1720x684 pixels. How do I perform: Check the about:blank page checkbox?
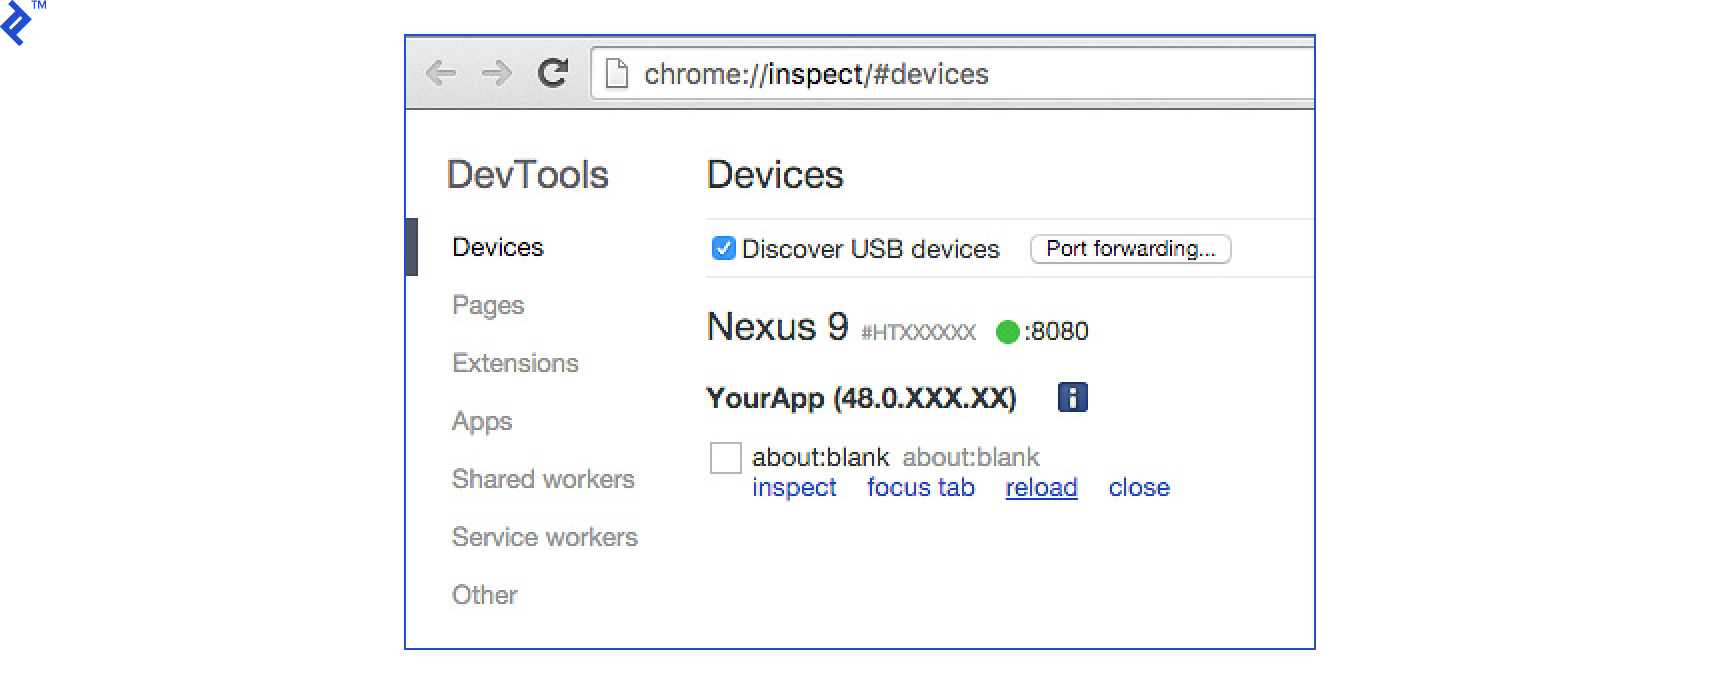727,457
